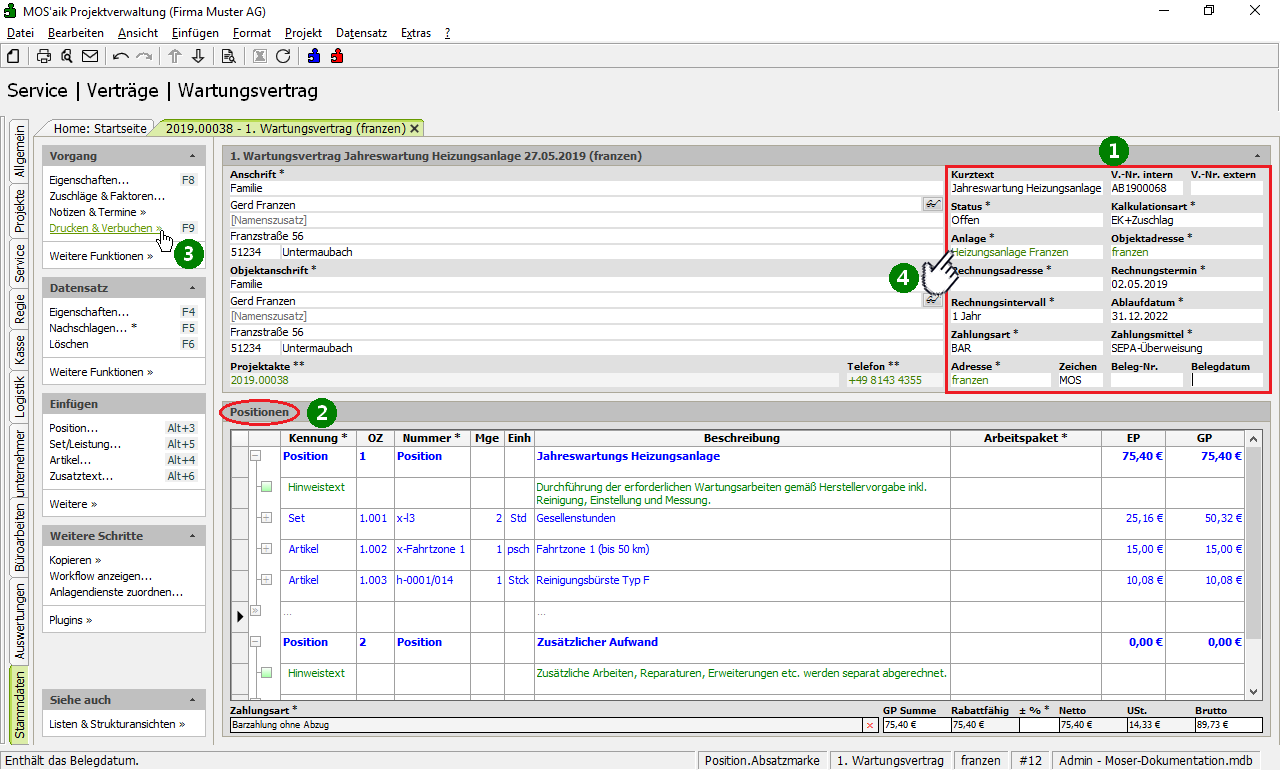Switch to the Home: Startseite tab

[x=100, y=128]
